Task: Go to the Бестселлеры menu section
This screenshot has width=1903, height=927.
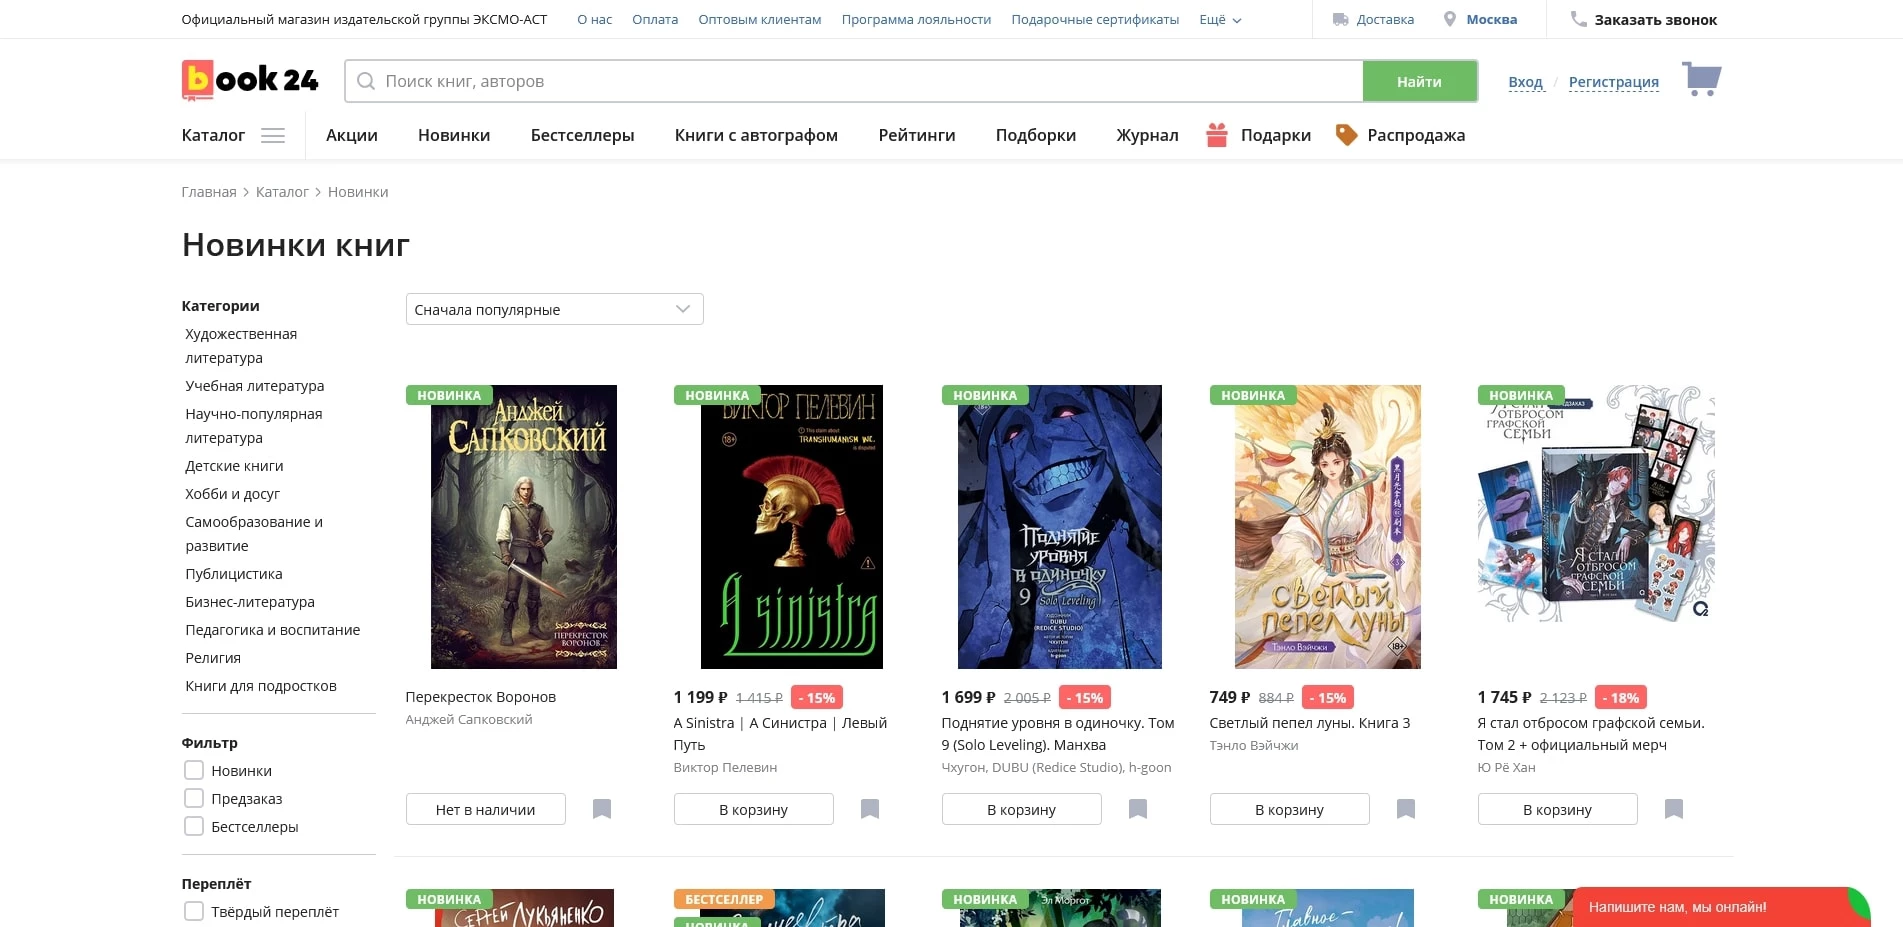Action: 582,136
